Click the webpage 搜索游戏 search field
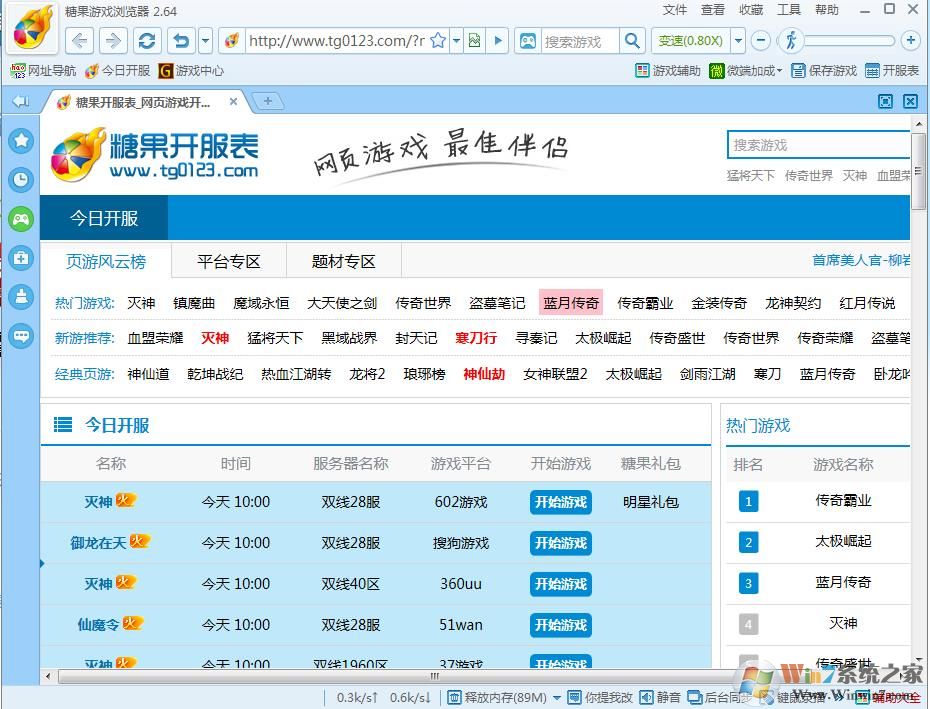Image resolution: width=930 pixels, height=709 pixels. (817, 145)
